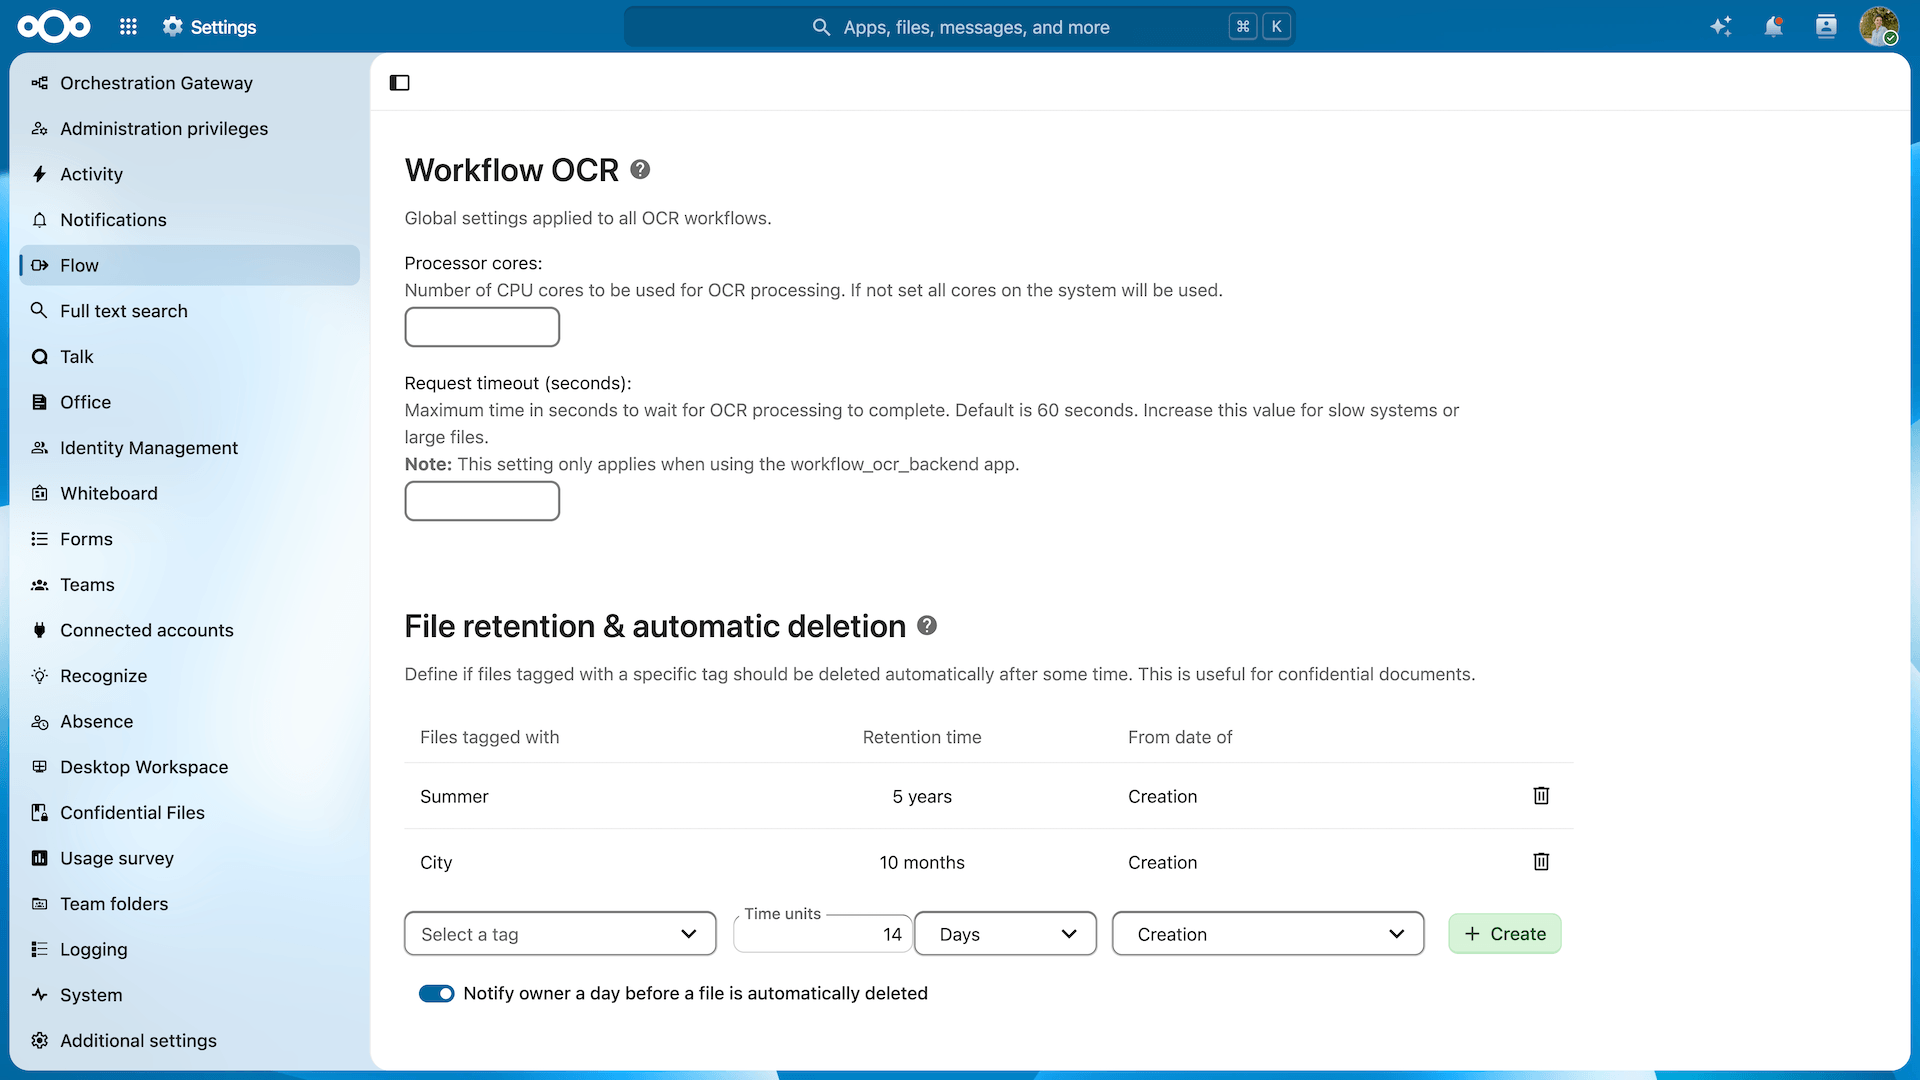Click the Time units number field
The image size is (1920, 1080).
(x=823, y=934)
